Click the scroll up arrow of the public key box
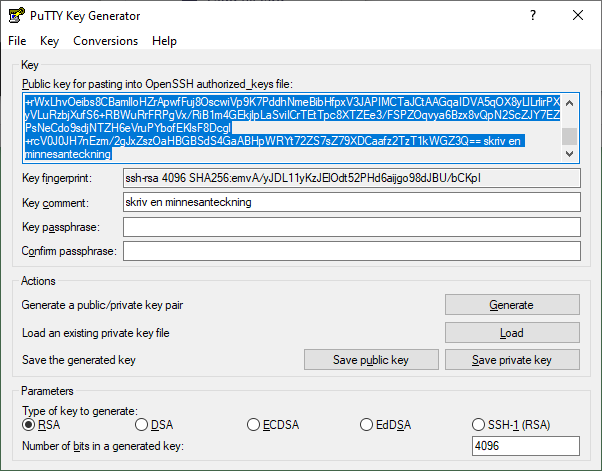 [x=570, y=103]
